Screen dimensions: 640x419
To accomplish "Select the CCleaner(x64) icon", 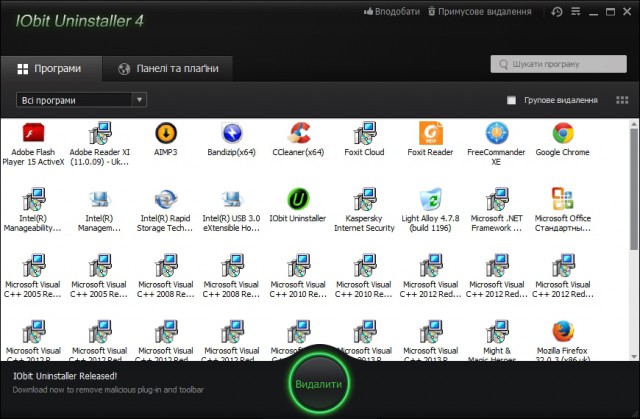I will pos(298,133).
